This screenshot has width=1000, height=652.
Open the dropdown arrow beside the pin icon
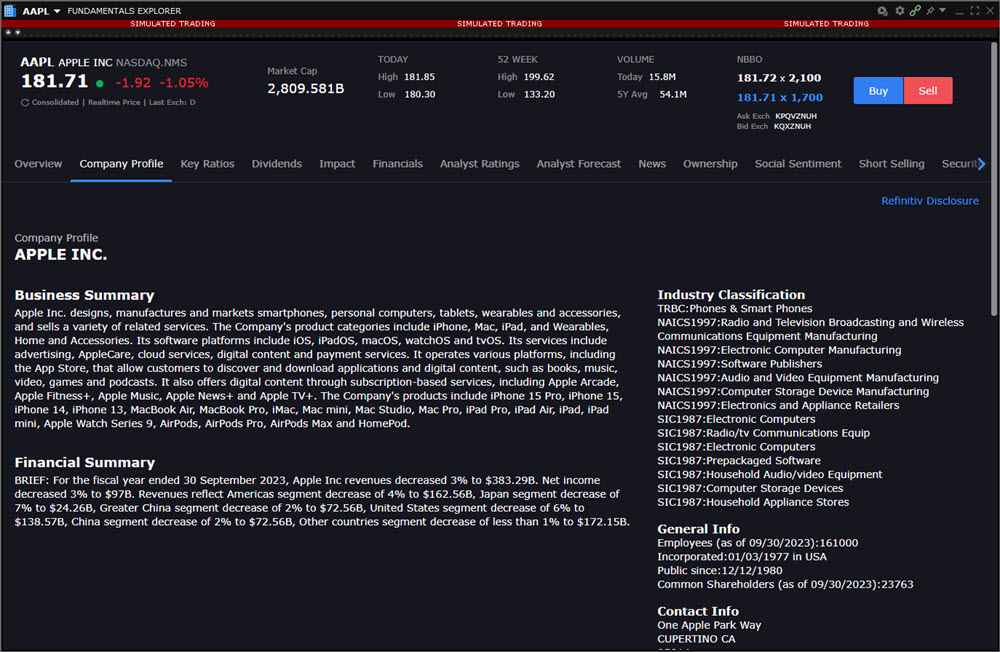coord(942,10)
